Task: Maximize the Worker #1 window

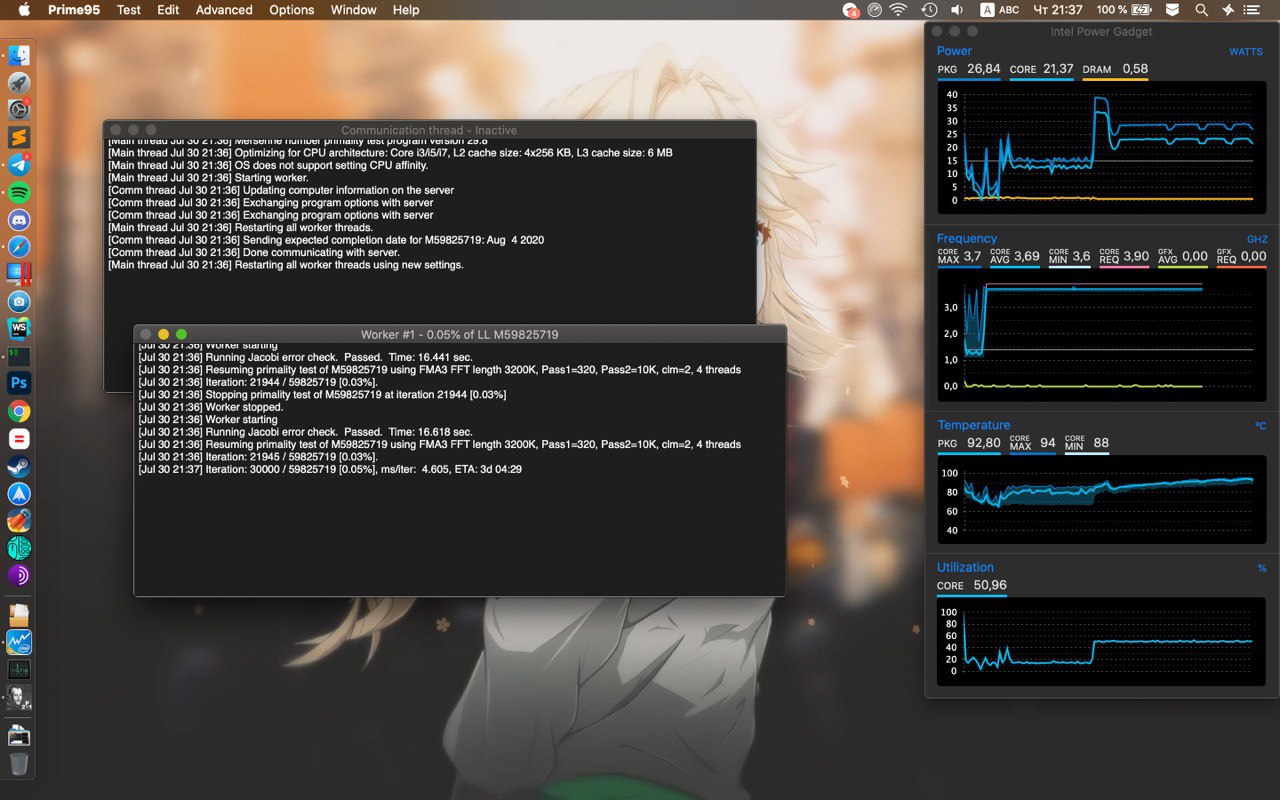Action: [181, 334]
